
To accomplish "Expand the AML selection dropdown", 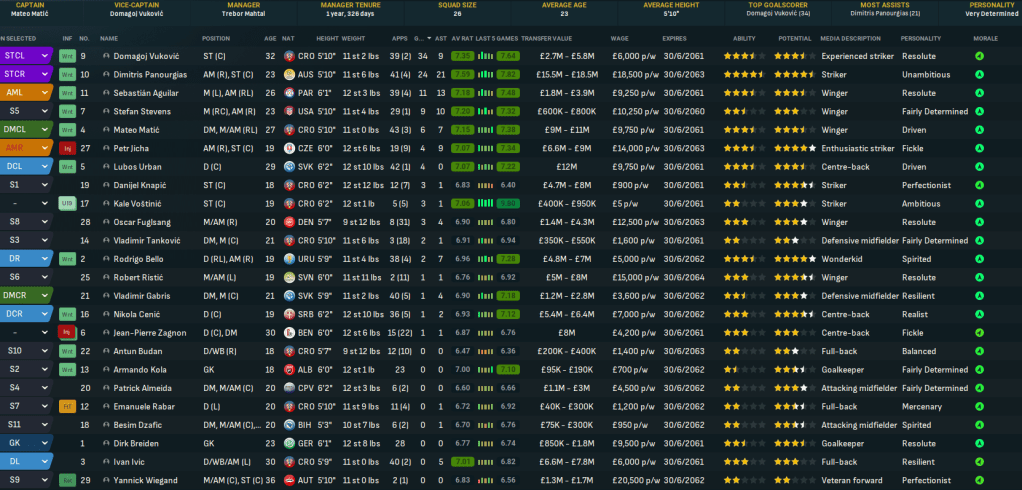I will click(x=26, y=93).
